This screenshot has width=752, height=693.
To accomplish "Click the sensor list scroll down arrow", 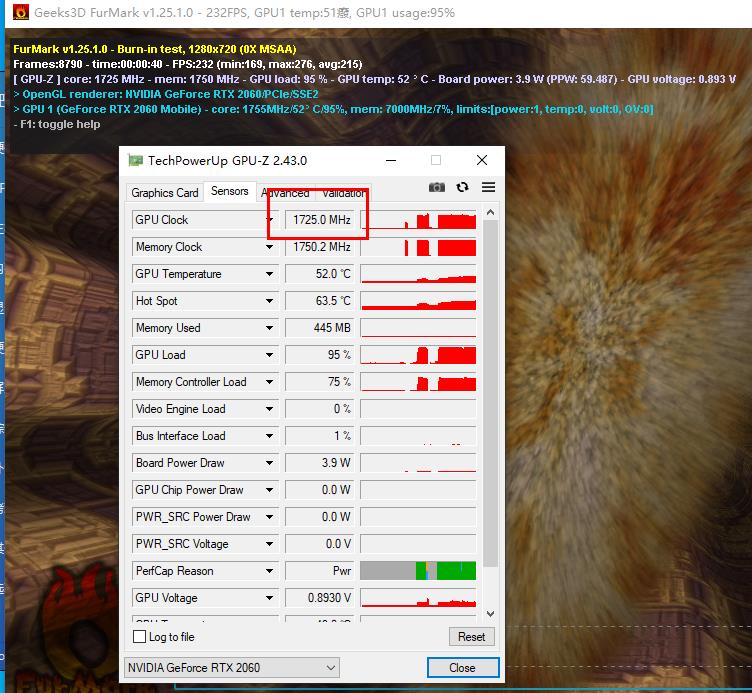I will tap(490, 613).
